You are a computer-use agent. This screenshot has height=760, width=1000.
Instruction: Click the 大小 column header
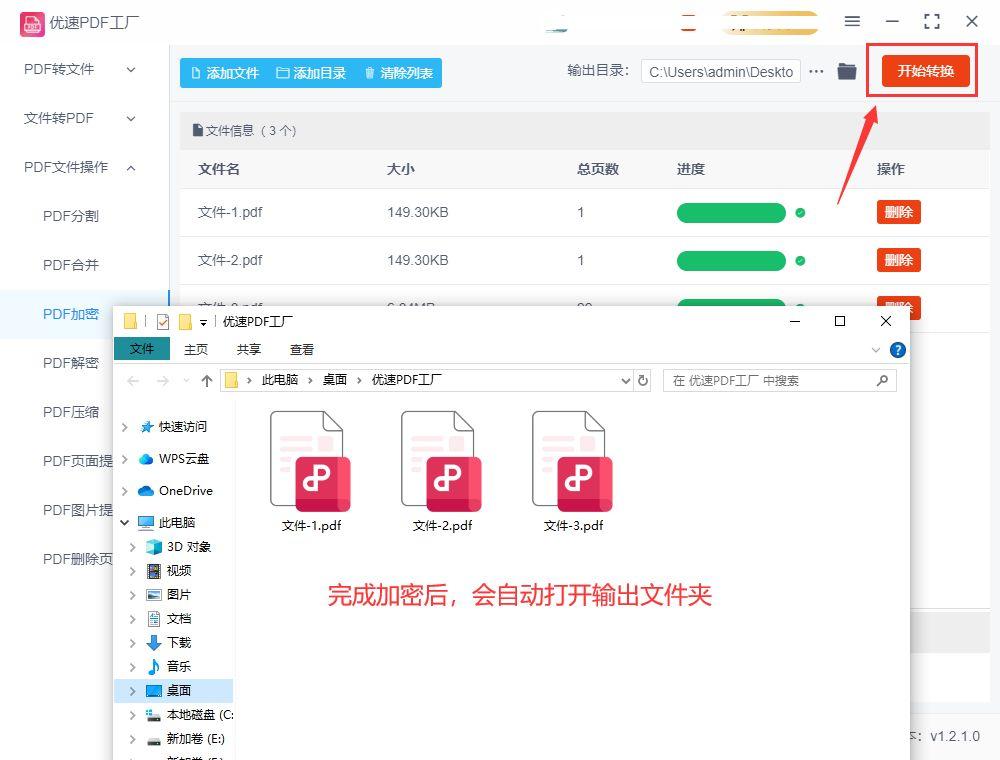(401, 169)
